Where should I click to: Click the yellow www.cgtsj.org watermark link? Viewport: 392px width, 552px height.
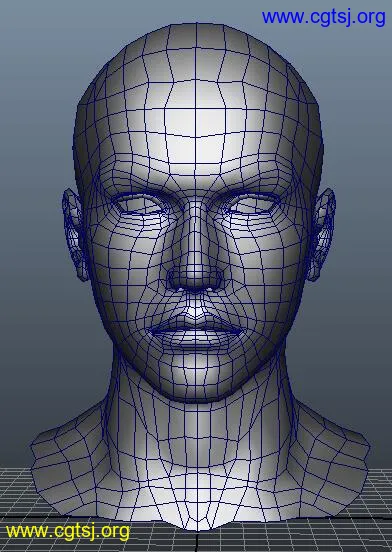68,531
